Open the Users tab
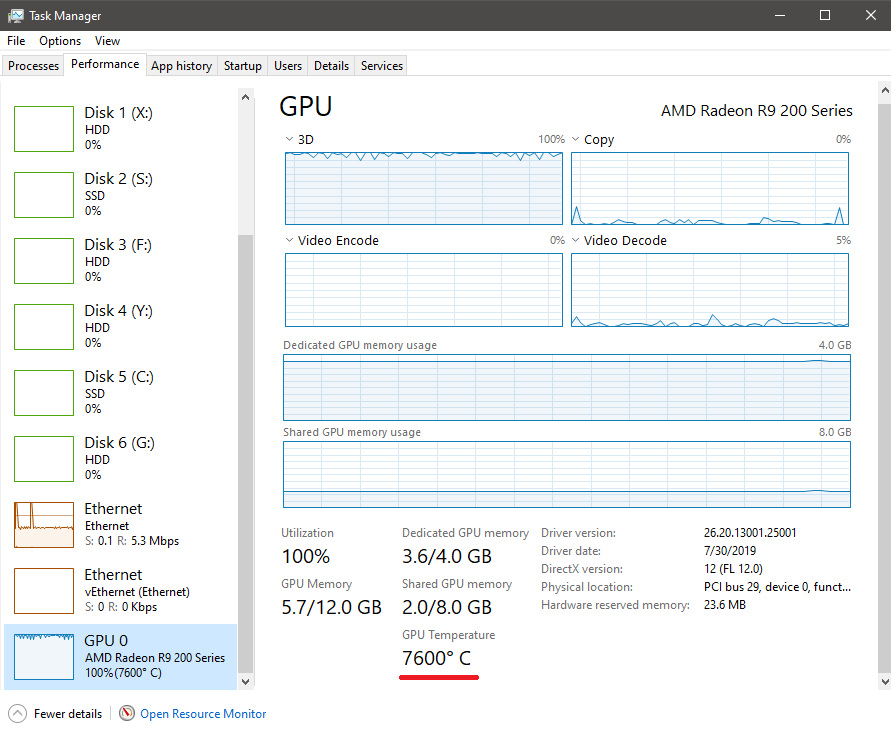The width and height of the screenshot is (891, 731). click(x=288, y=66)
